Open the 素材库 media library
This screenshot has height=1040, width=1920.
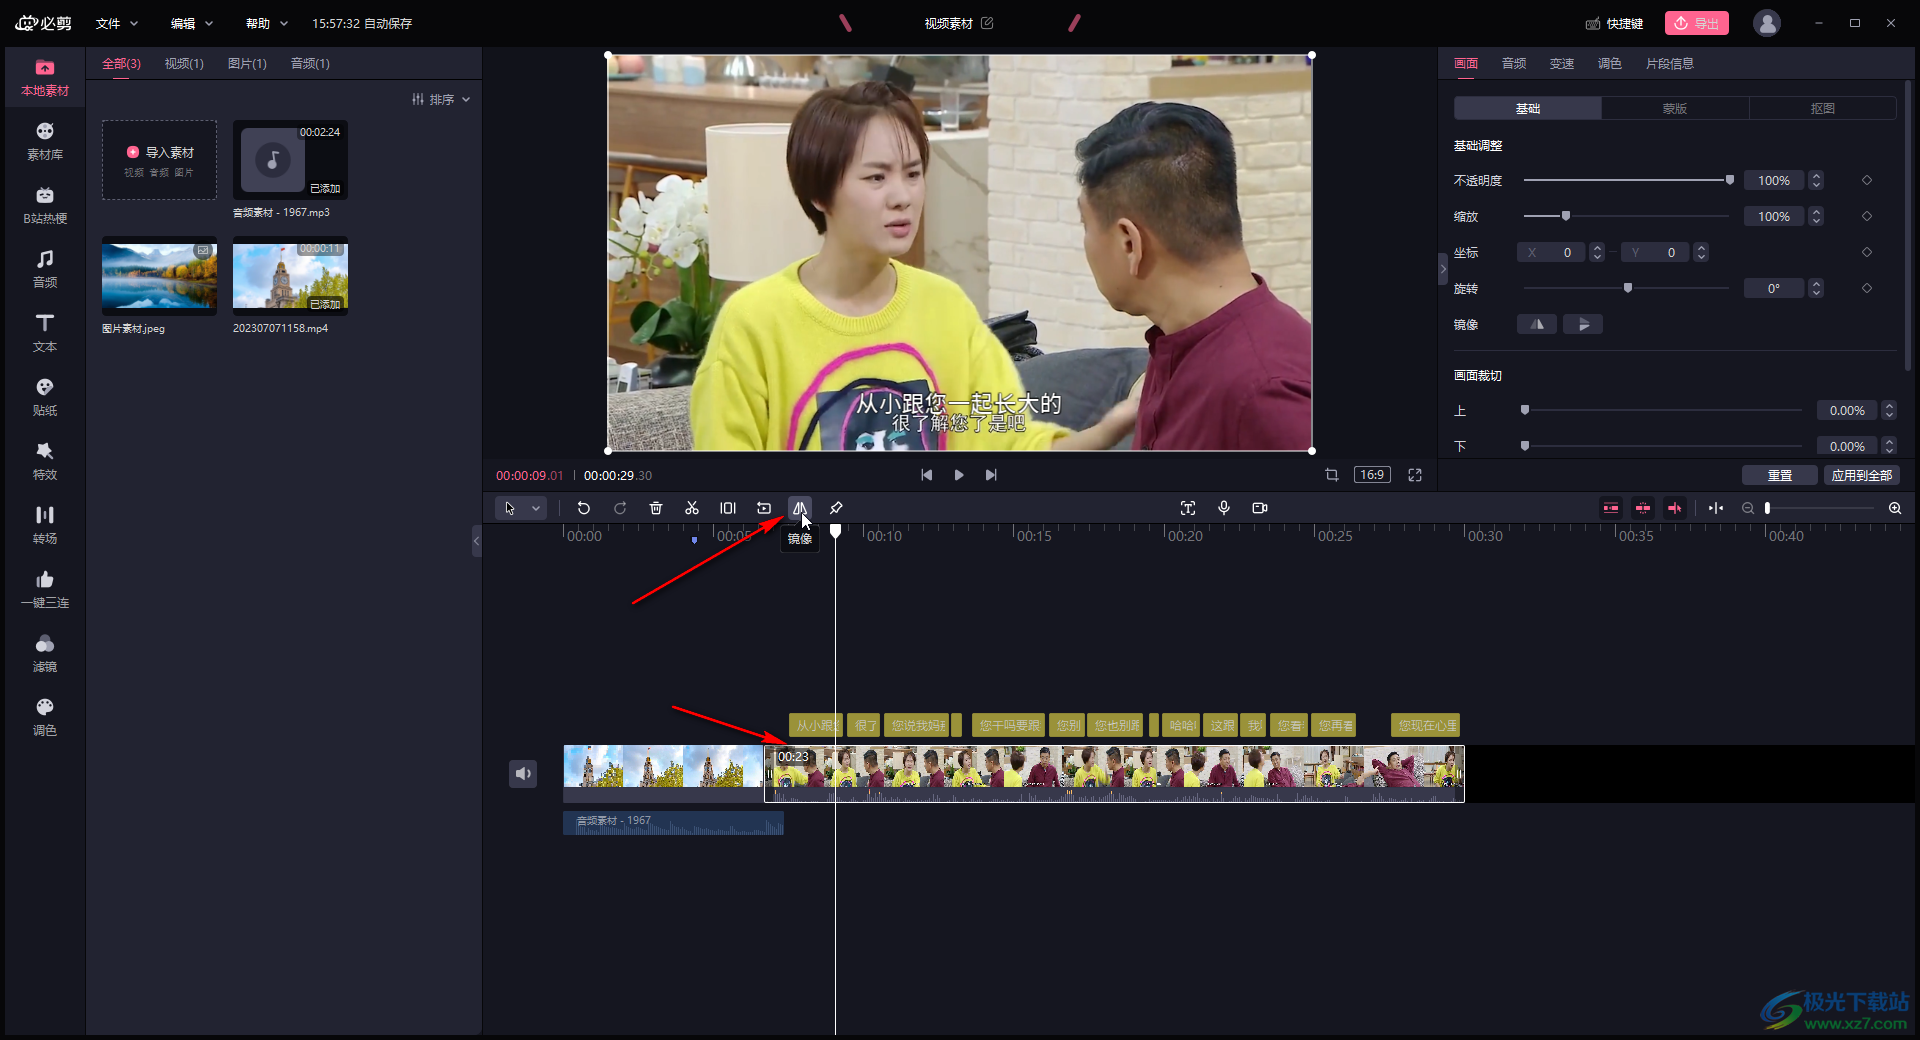pyautogui.click(x=45, y=142)
